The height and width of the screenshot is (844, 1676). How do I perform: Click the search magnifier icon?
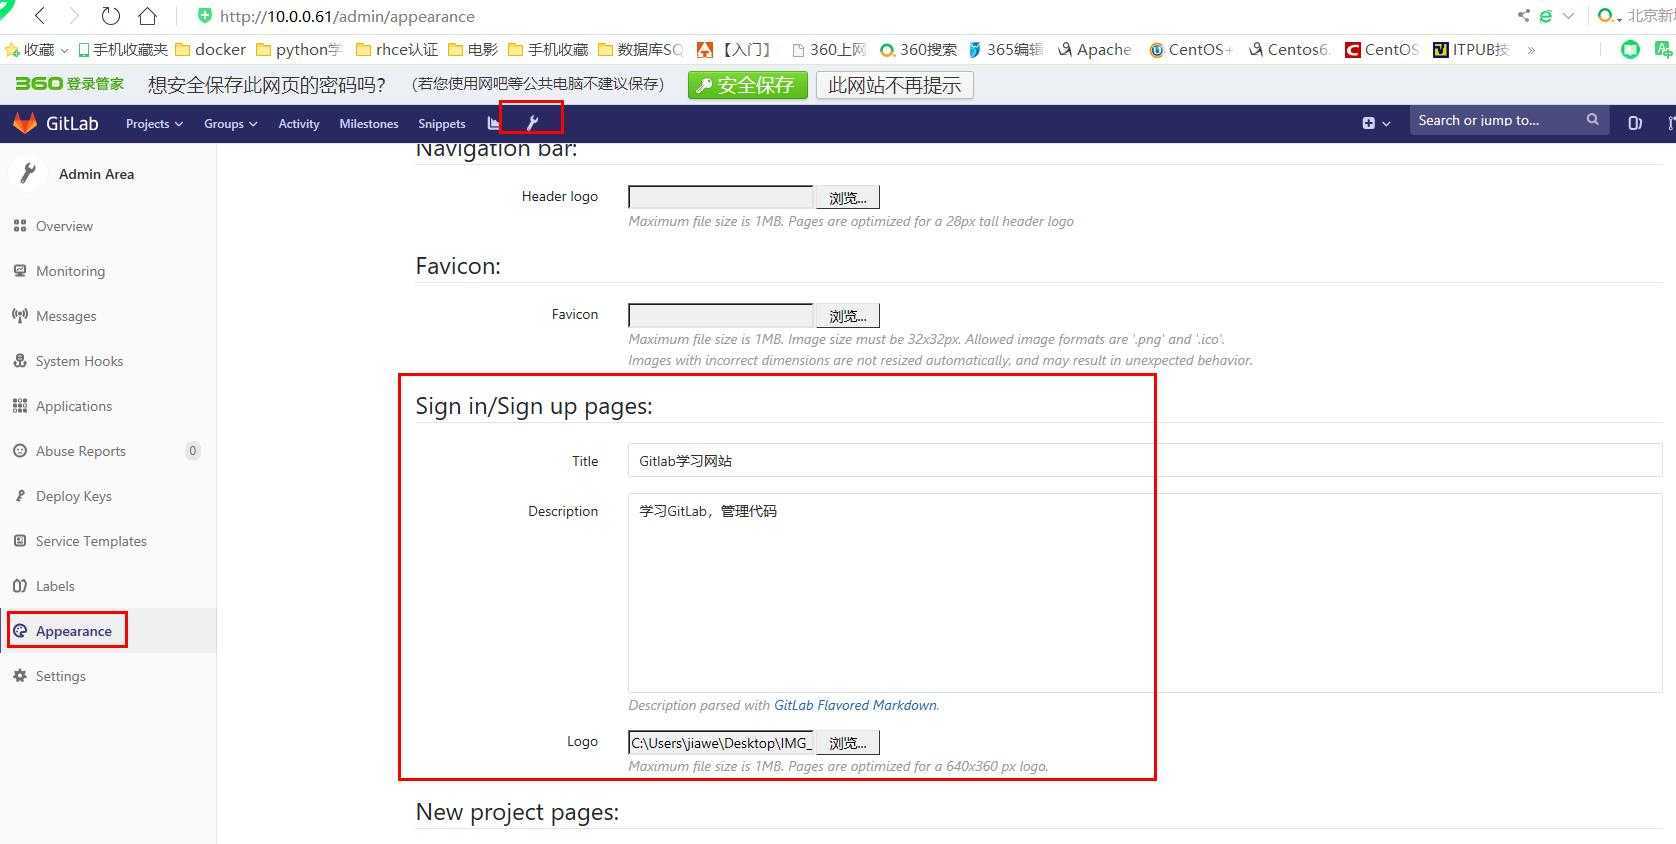(1592, 120)
